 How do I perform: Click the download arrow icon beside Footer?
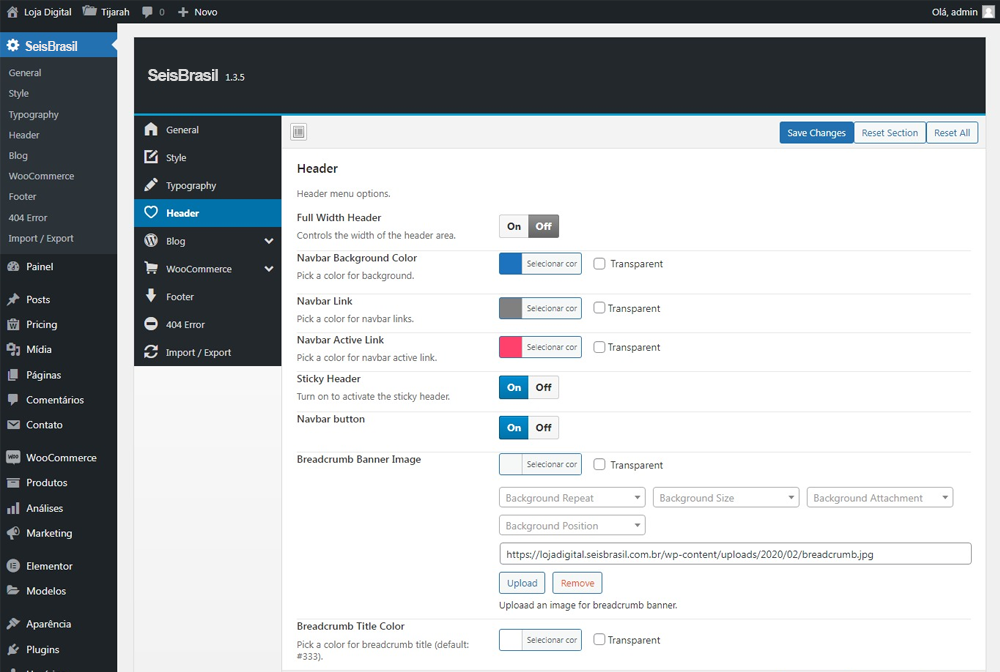tap(151, 296)
